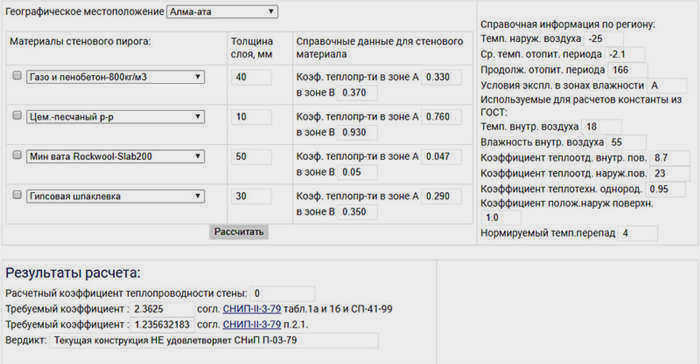The width and height of the screenshot is (700, 364).
Task: Select the calculated wall conductivity result field
Action: (x=283, y=293)
